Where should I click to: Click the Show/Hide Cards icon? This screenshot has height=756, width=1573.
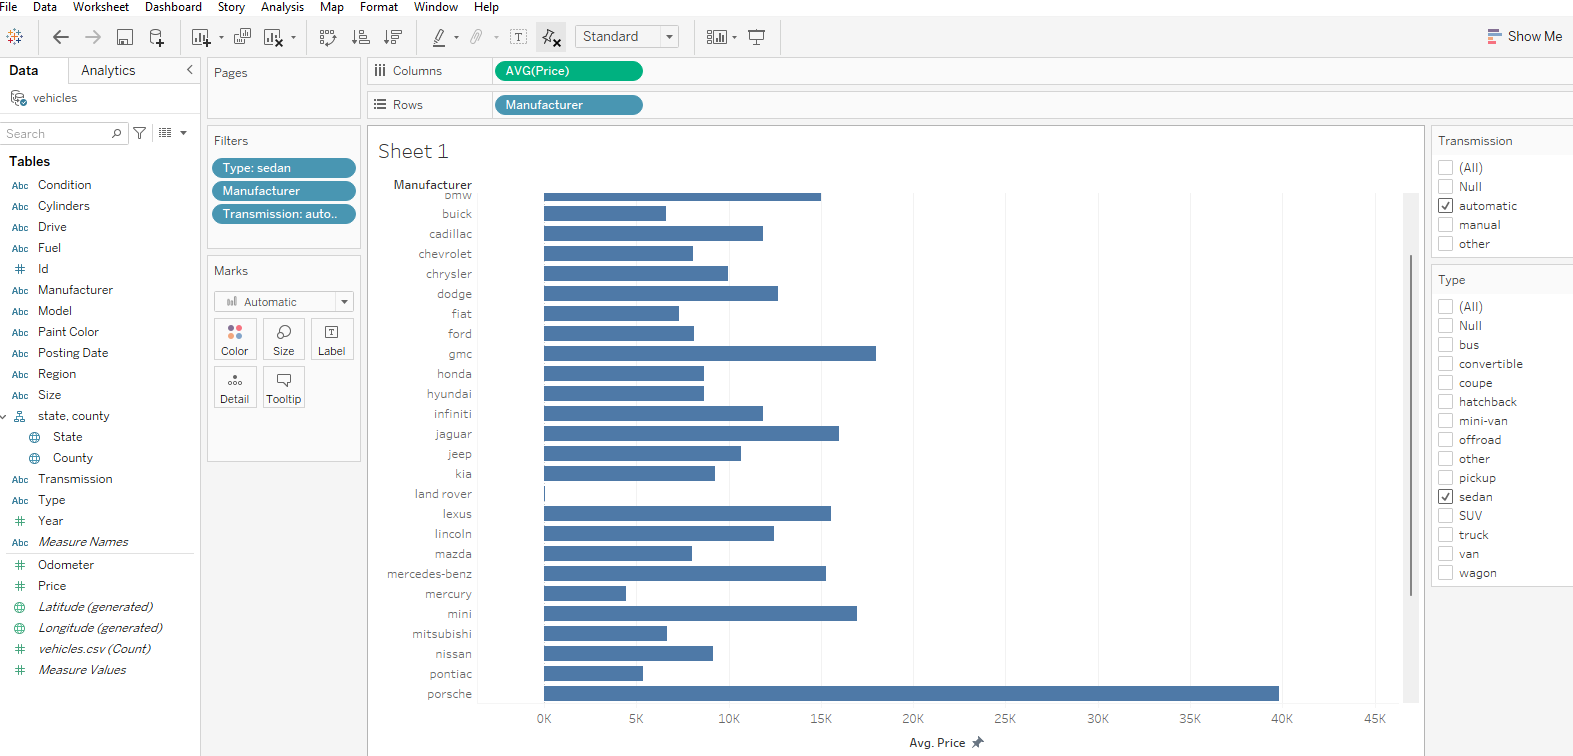pos(716,37)
